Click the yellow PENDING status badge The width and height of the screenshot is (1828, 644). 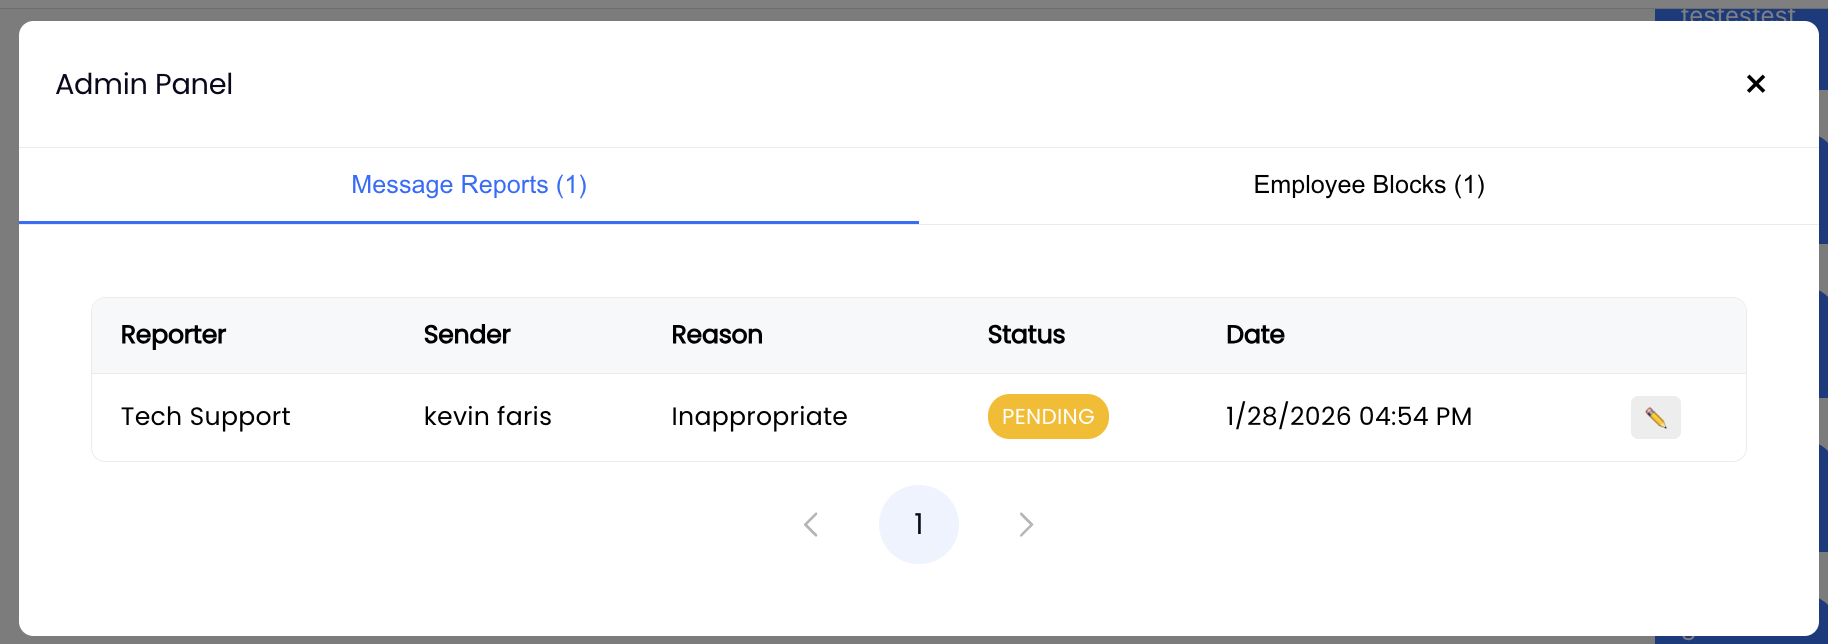click(x=1048, y=417)
